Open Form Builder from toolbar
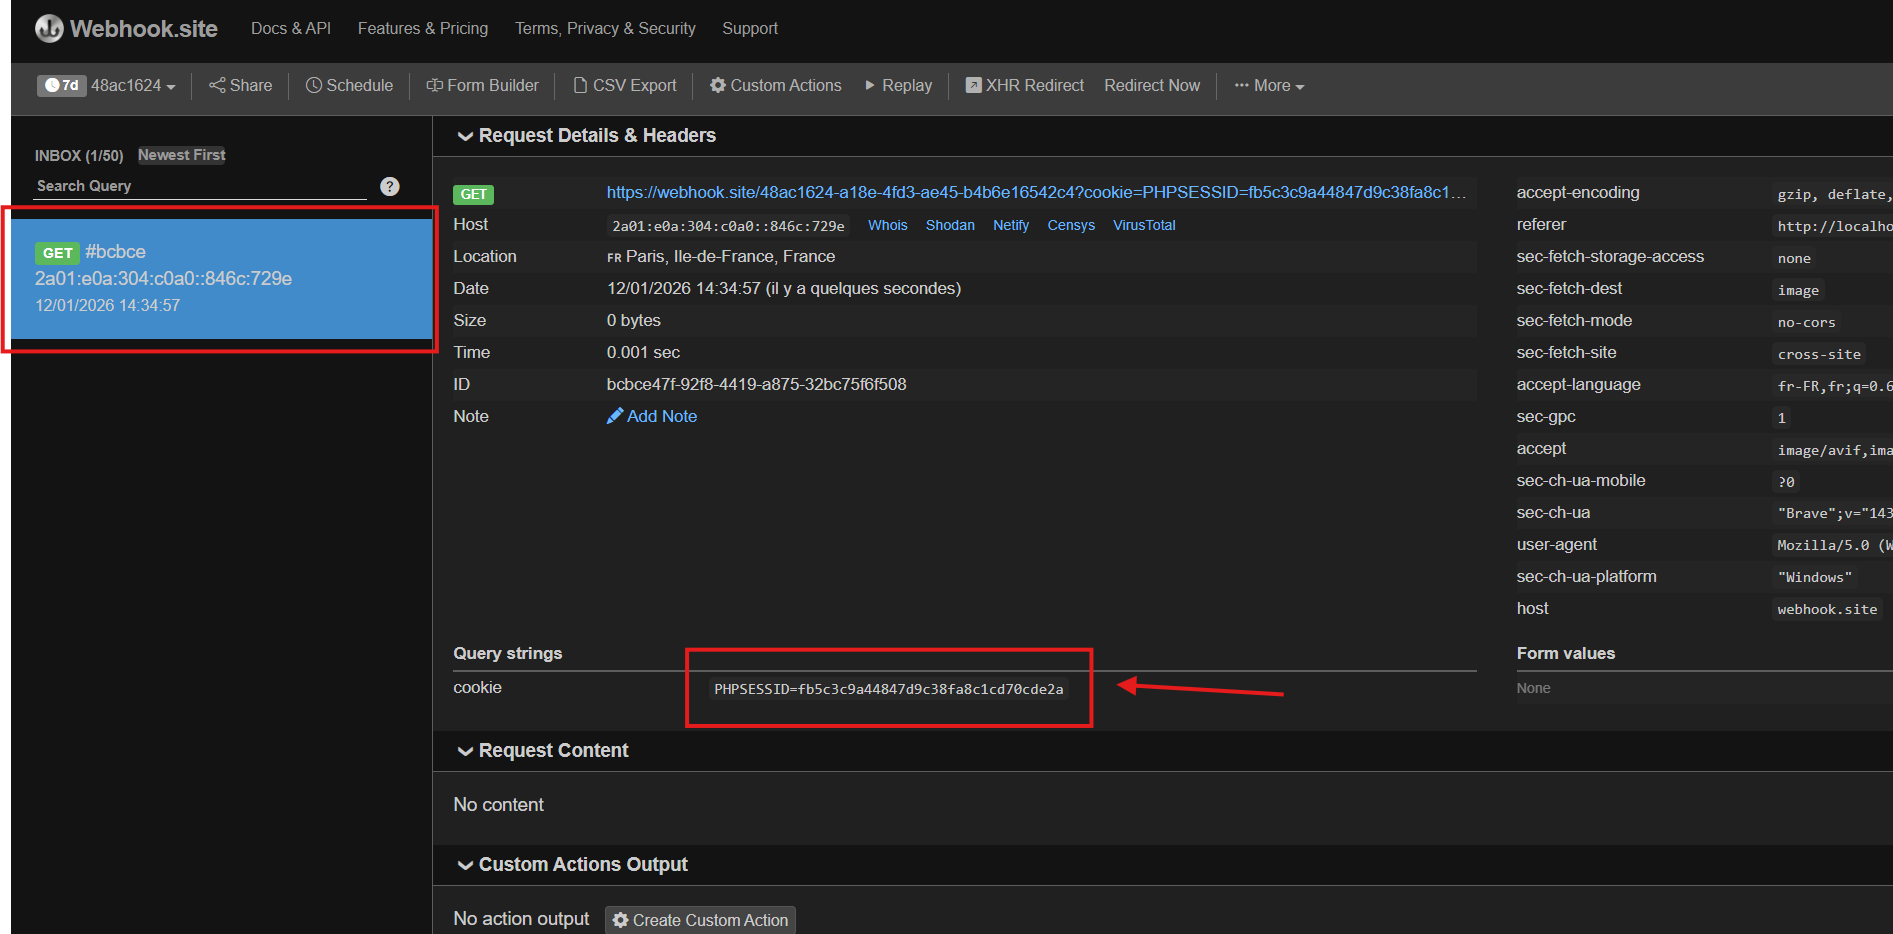Viewport: 1893px width, 934px height. (482, 86)
